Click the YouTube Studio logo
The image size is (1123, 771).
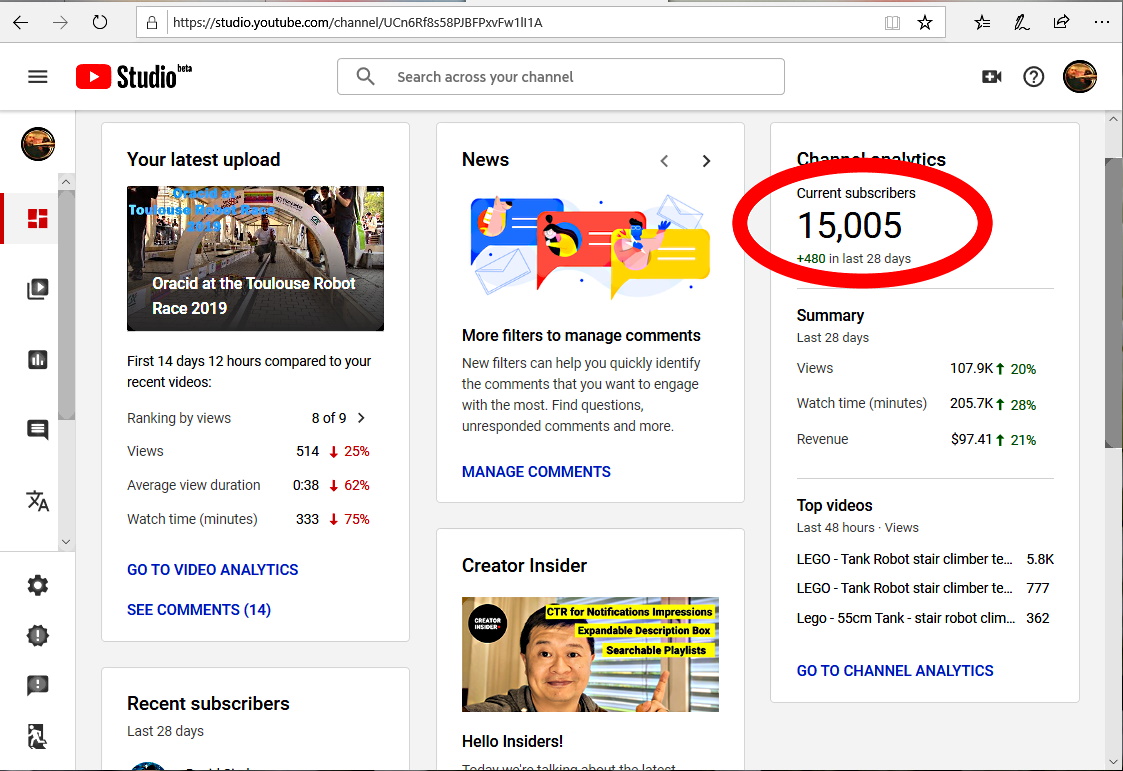click(x=134, y=77)
